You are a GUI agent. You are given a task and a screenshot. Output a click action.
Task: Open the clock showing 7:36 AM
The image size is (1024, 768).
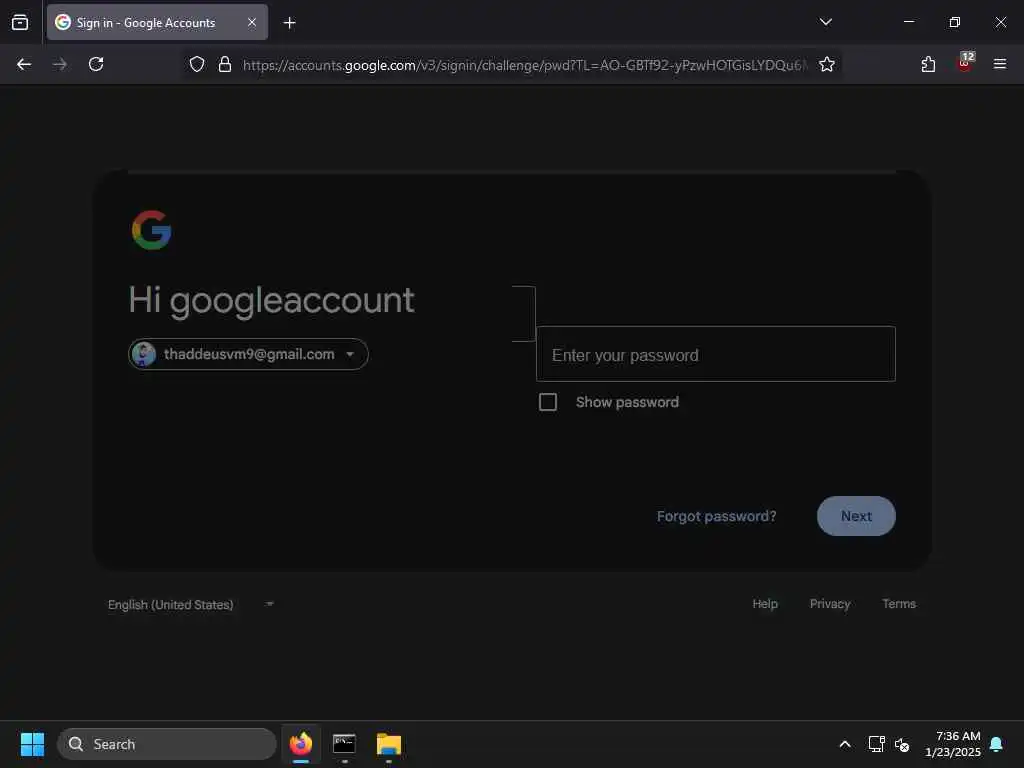[x=953, y=744]
